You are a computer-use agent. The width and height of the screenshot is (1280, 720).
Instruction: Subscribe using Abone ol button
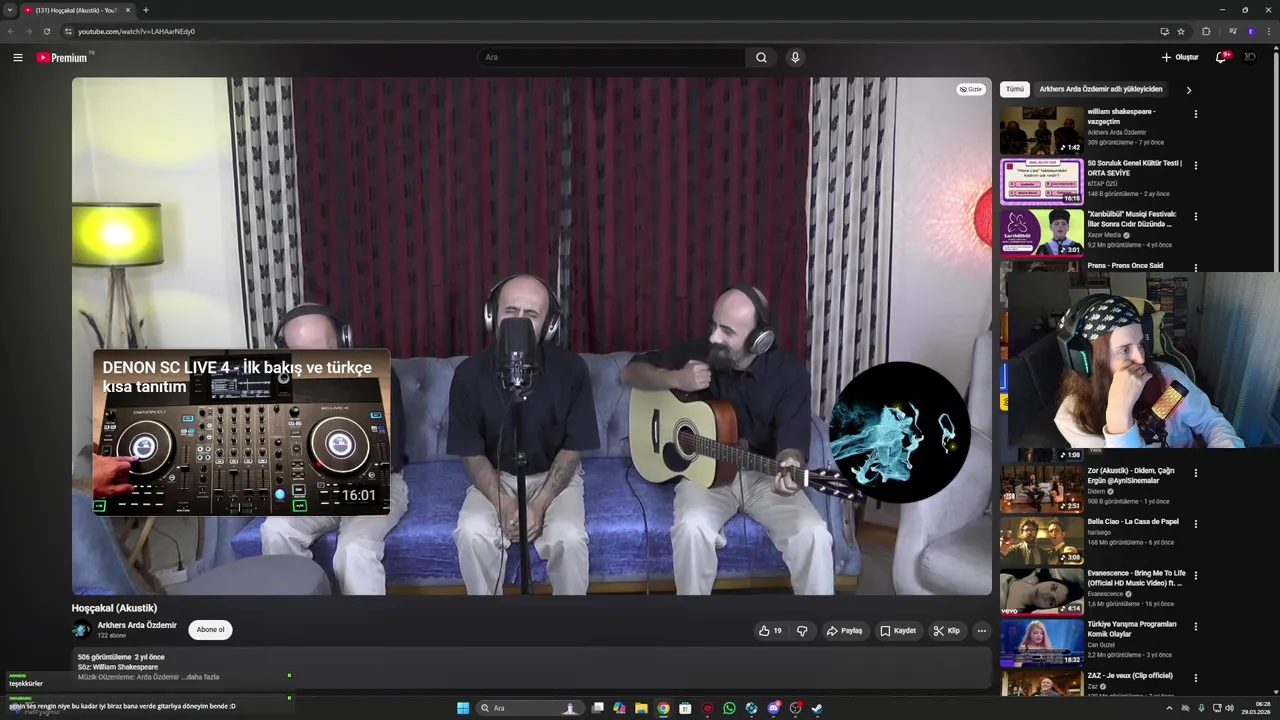(210, 630)
